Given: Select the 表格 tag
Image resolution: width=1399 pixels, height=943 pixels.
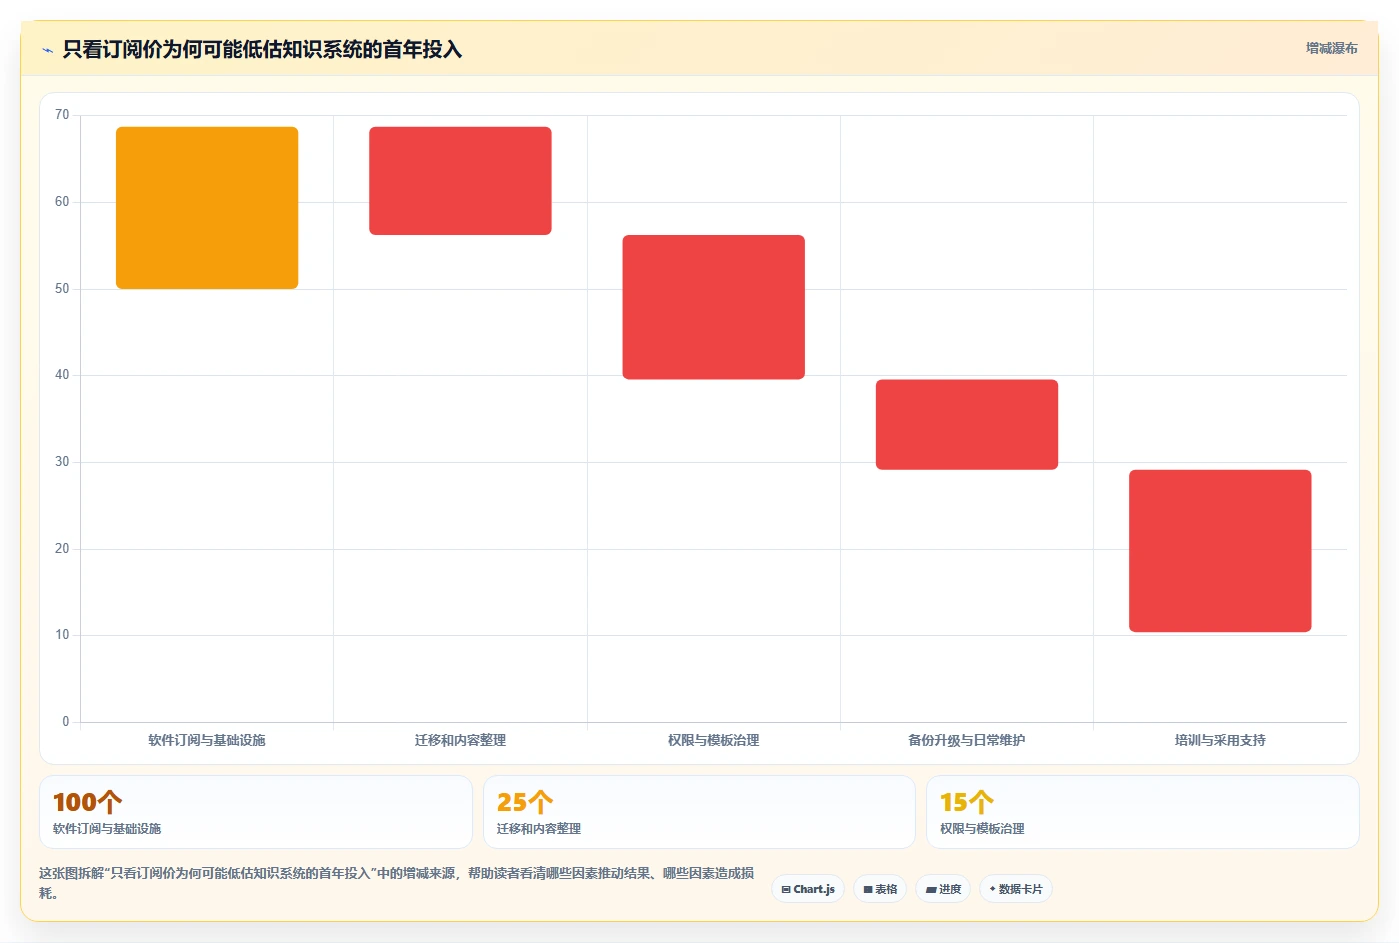Looking at the screenshot, I should coord(880,889).
